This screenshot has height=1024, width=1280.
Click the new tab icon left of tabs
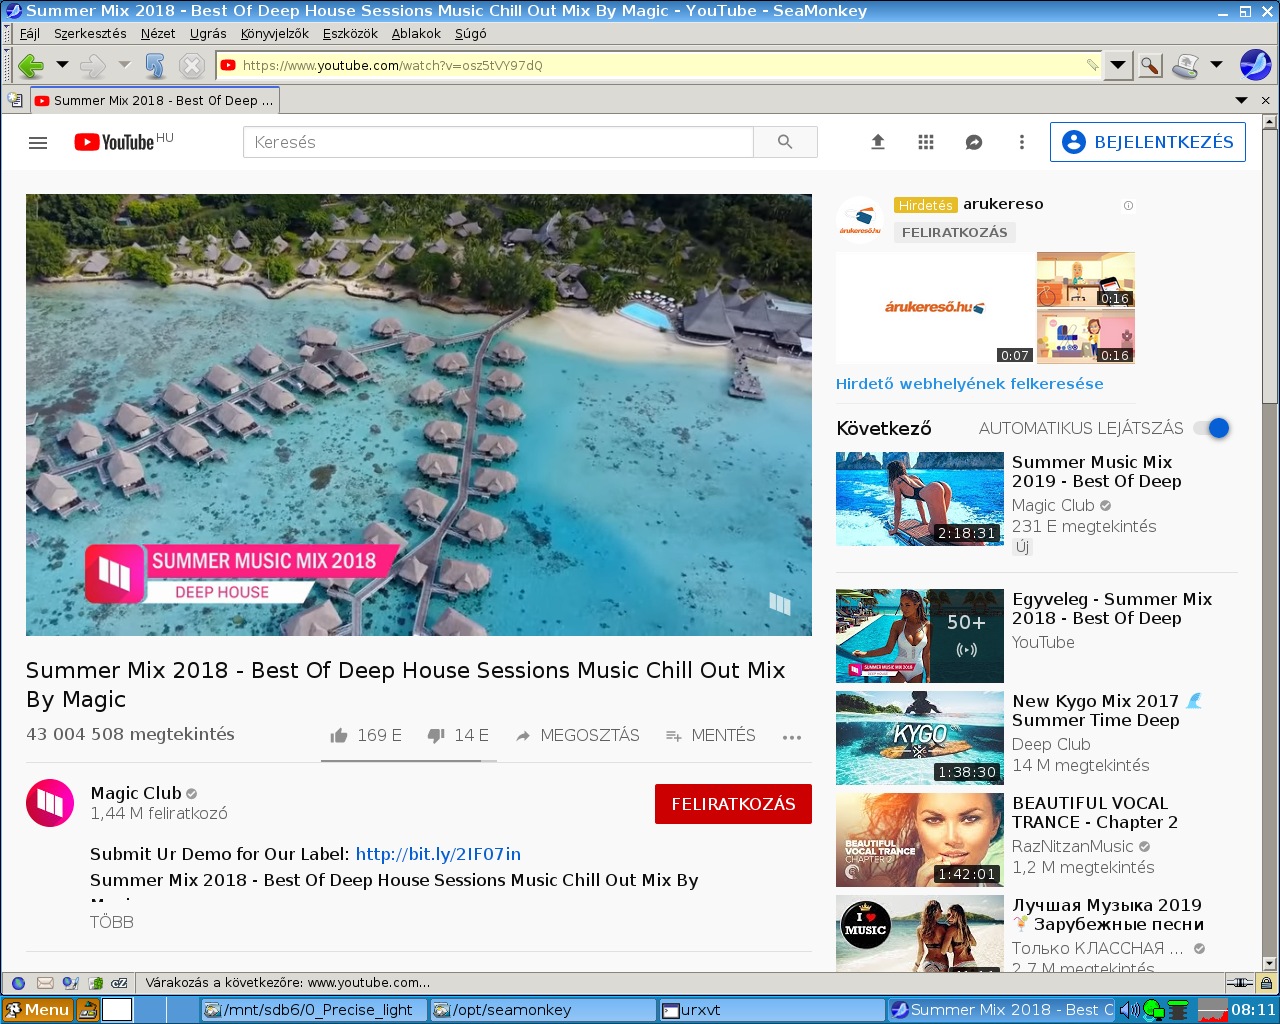14,100
